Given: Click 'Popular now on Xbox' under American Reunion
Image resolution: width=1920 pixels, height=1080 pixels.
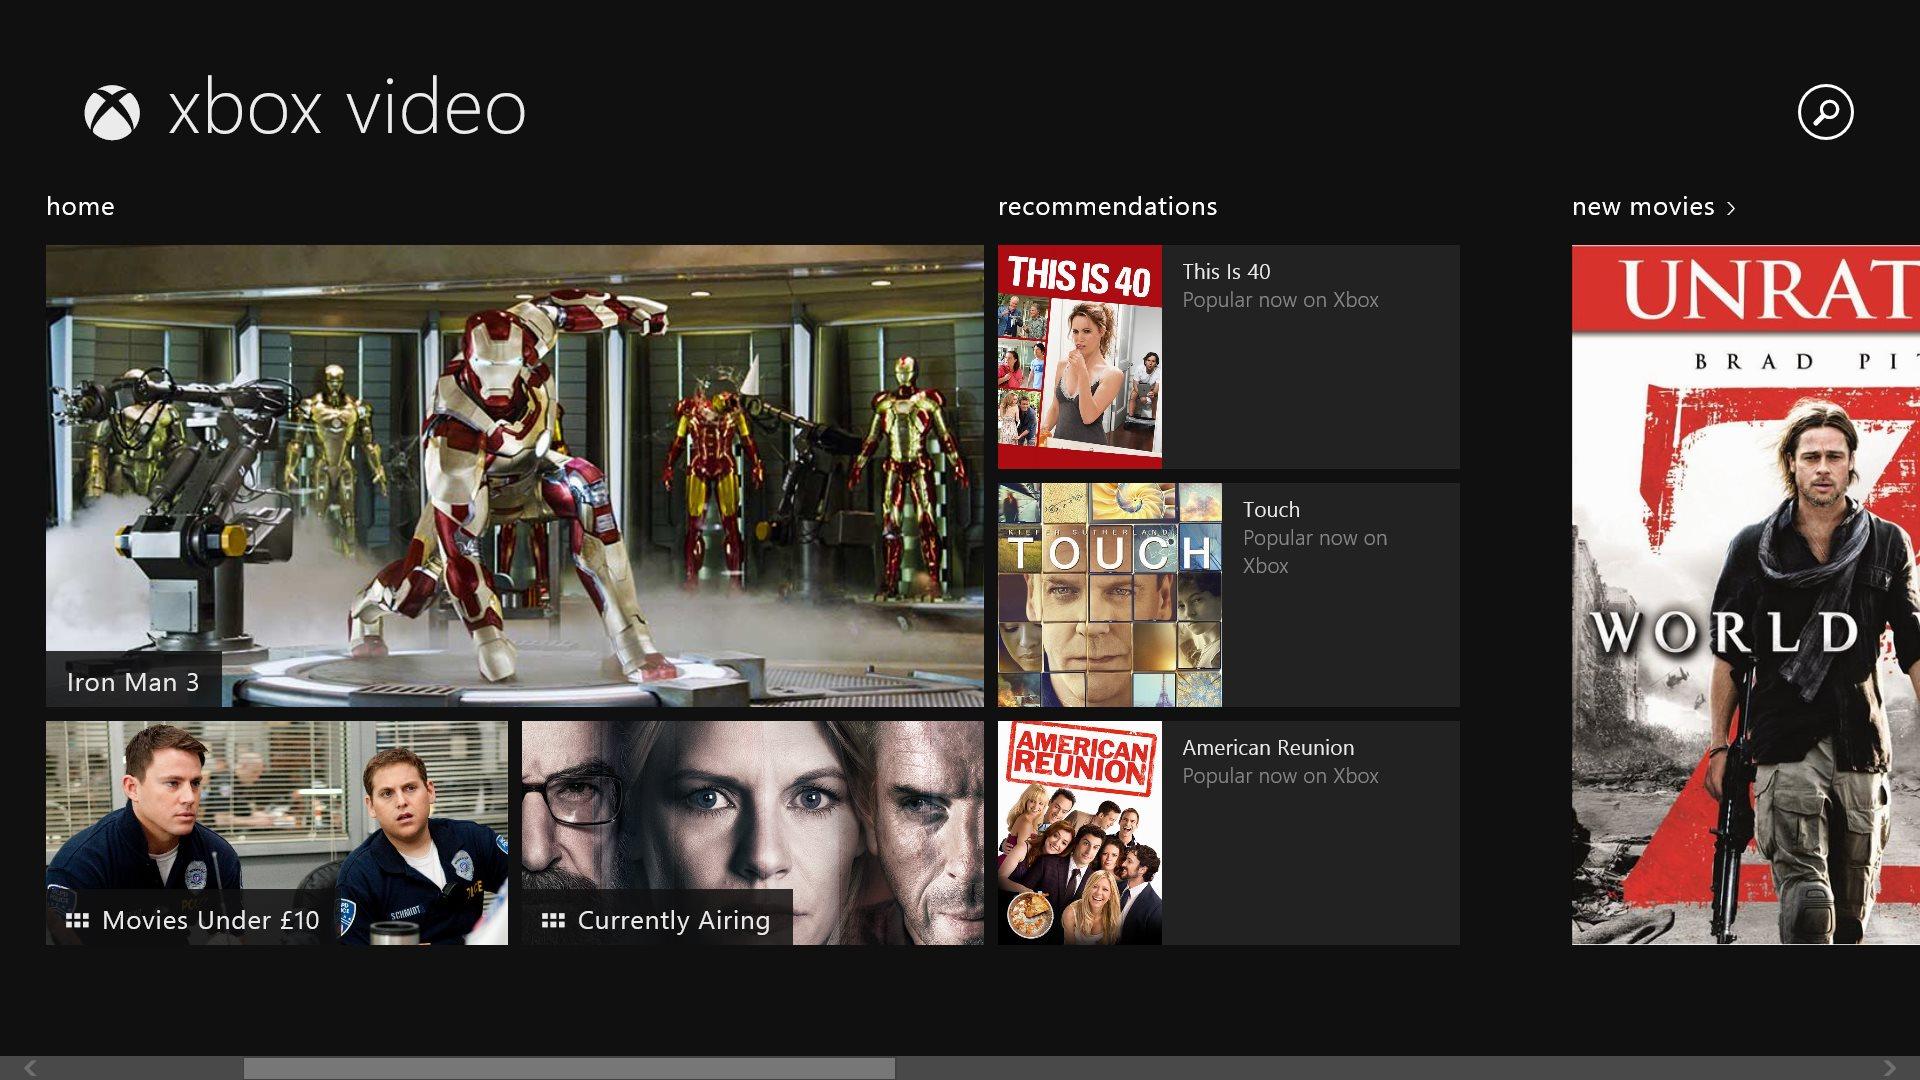Looking at the screenshot, I should [x=1280, y=776].
